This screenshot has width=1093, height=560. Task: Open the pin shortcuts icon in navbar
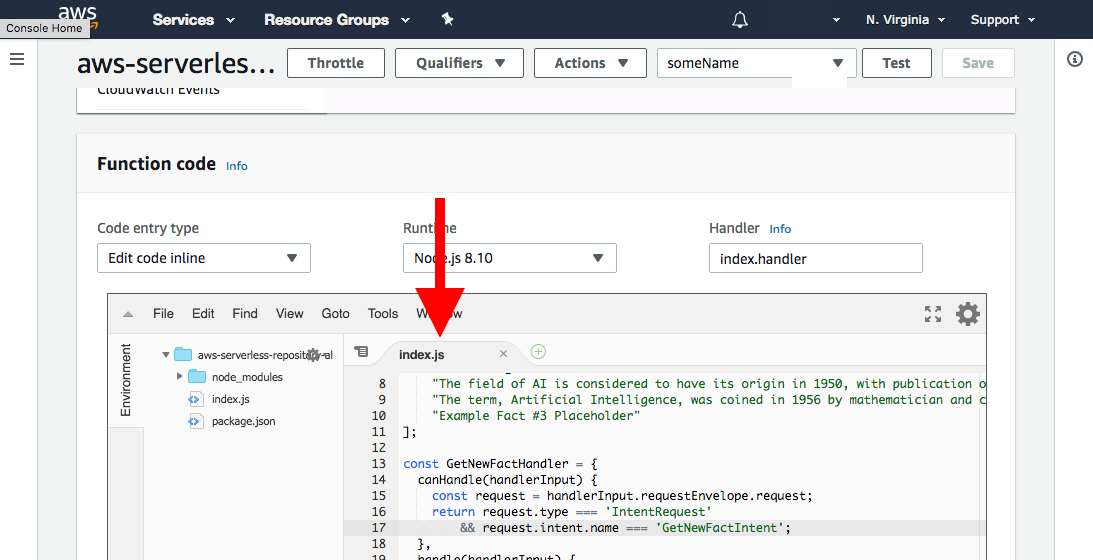click(x=447, y=19)
